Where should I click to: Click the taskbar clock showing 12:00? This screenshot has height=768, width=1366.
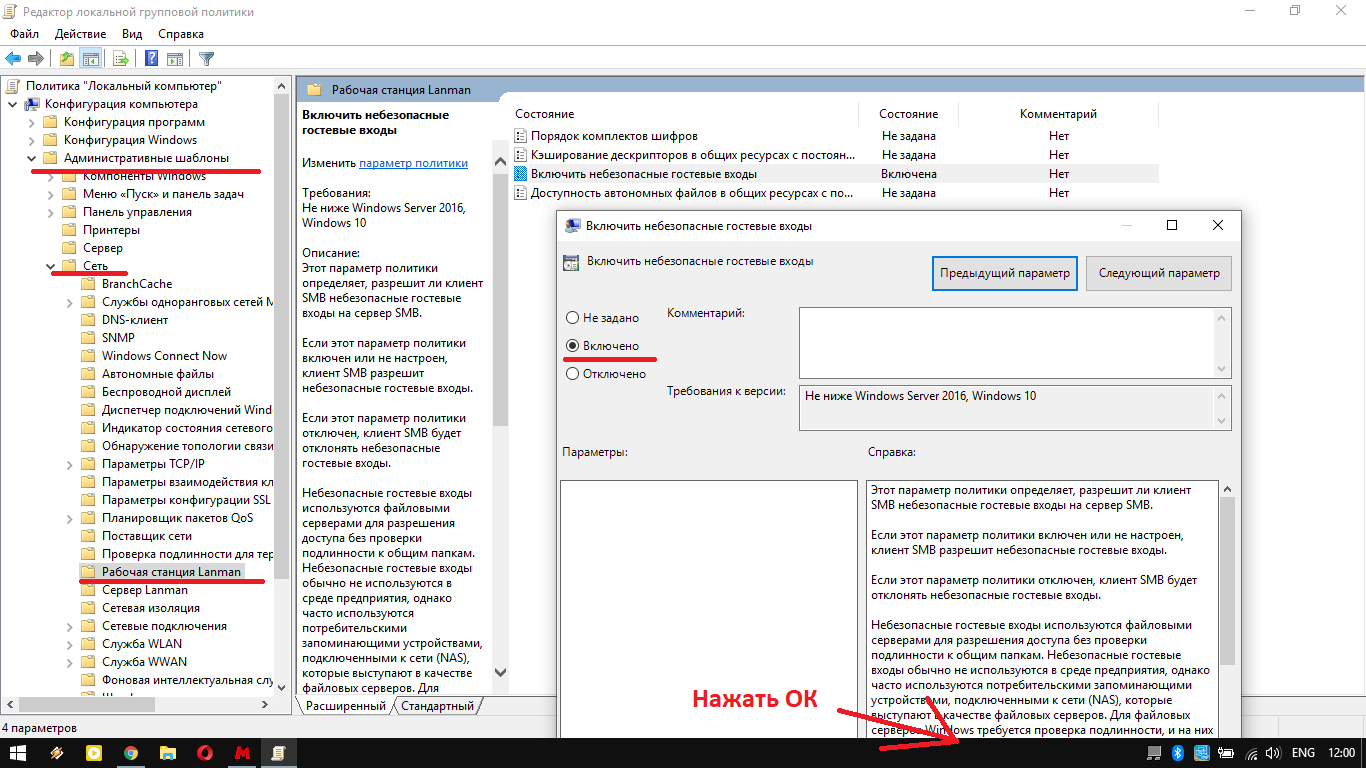1340,752
